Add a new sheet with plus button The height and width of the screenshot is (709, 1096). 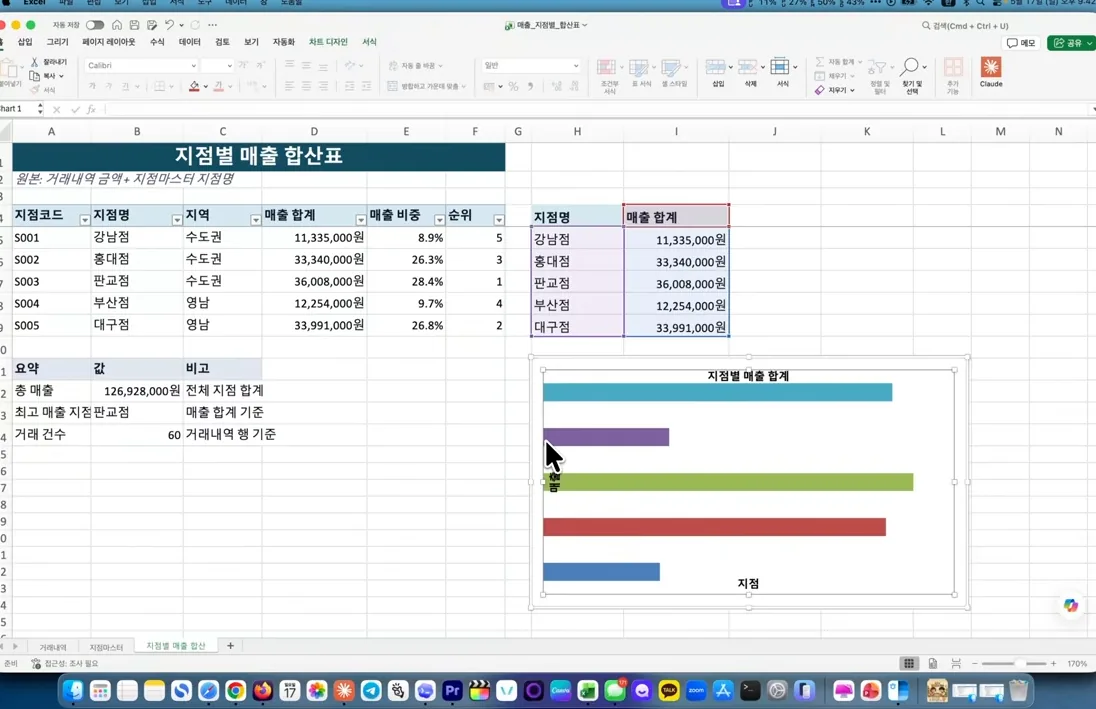click(x=230, y=645)
